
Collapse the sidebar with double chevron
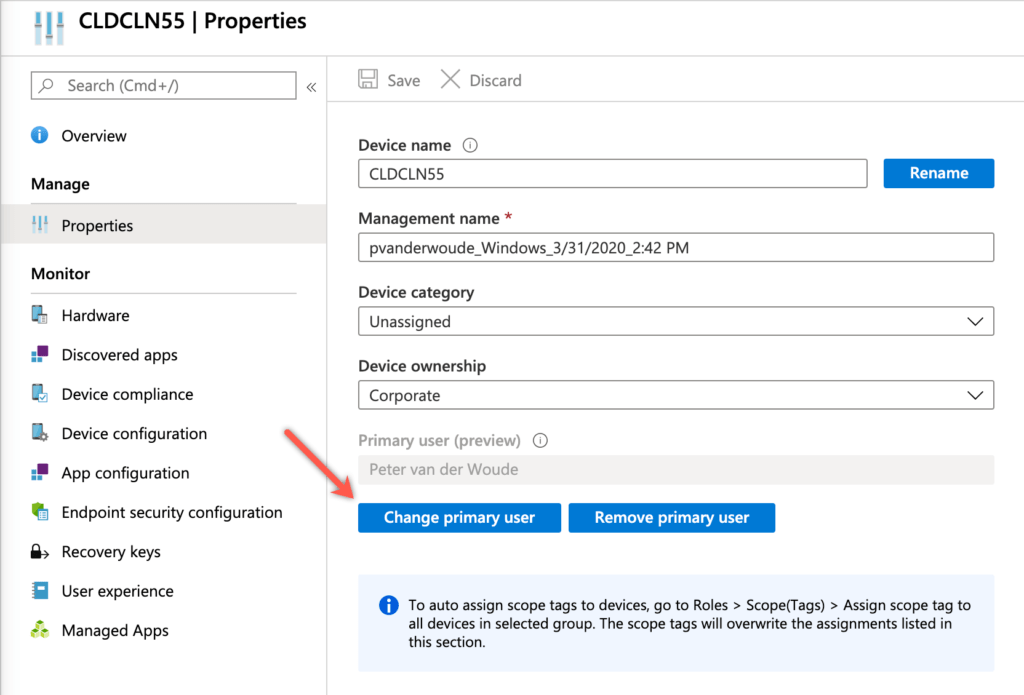(311, 87)
